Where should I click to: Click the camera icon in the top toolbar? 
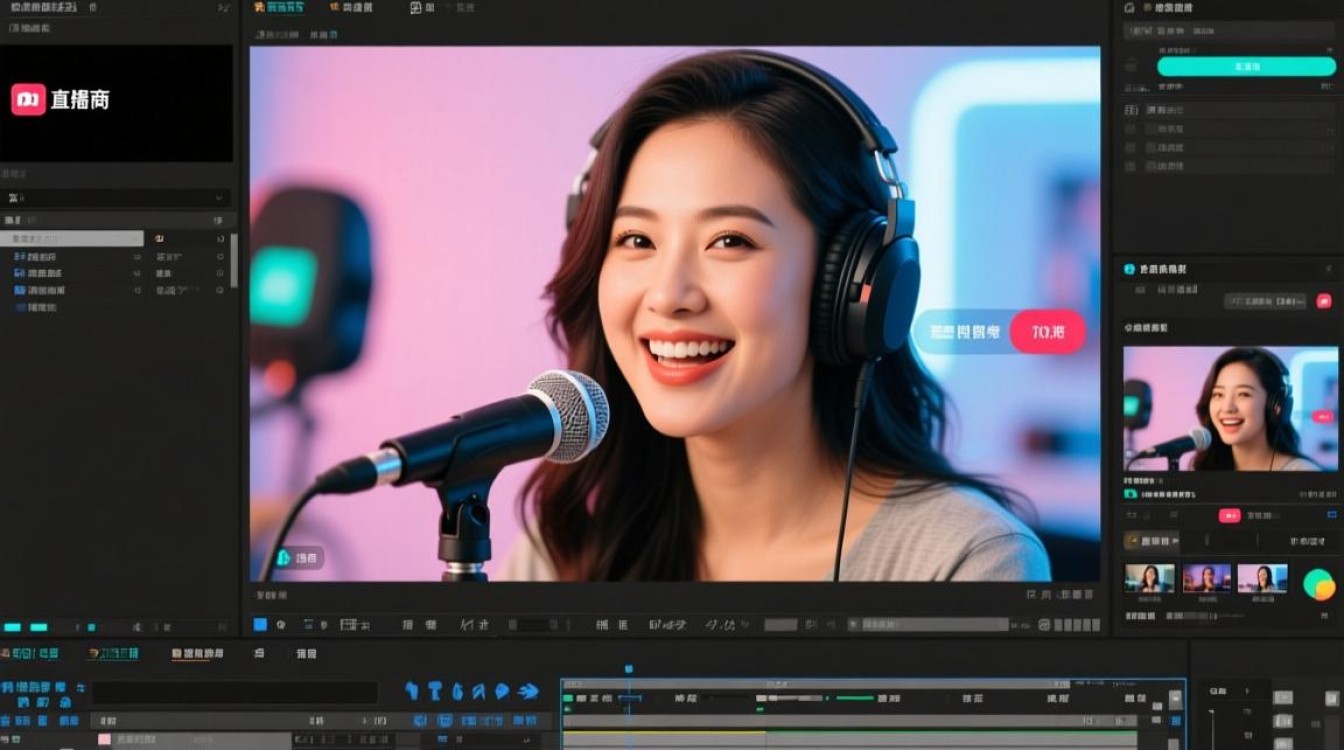[413, 8]
